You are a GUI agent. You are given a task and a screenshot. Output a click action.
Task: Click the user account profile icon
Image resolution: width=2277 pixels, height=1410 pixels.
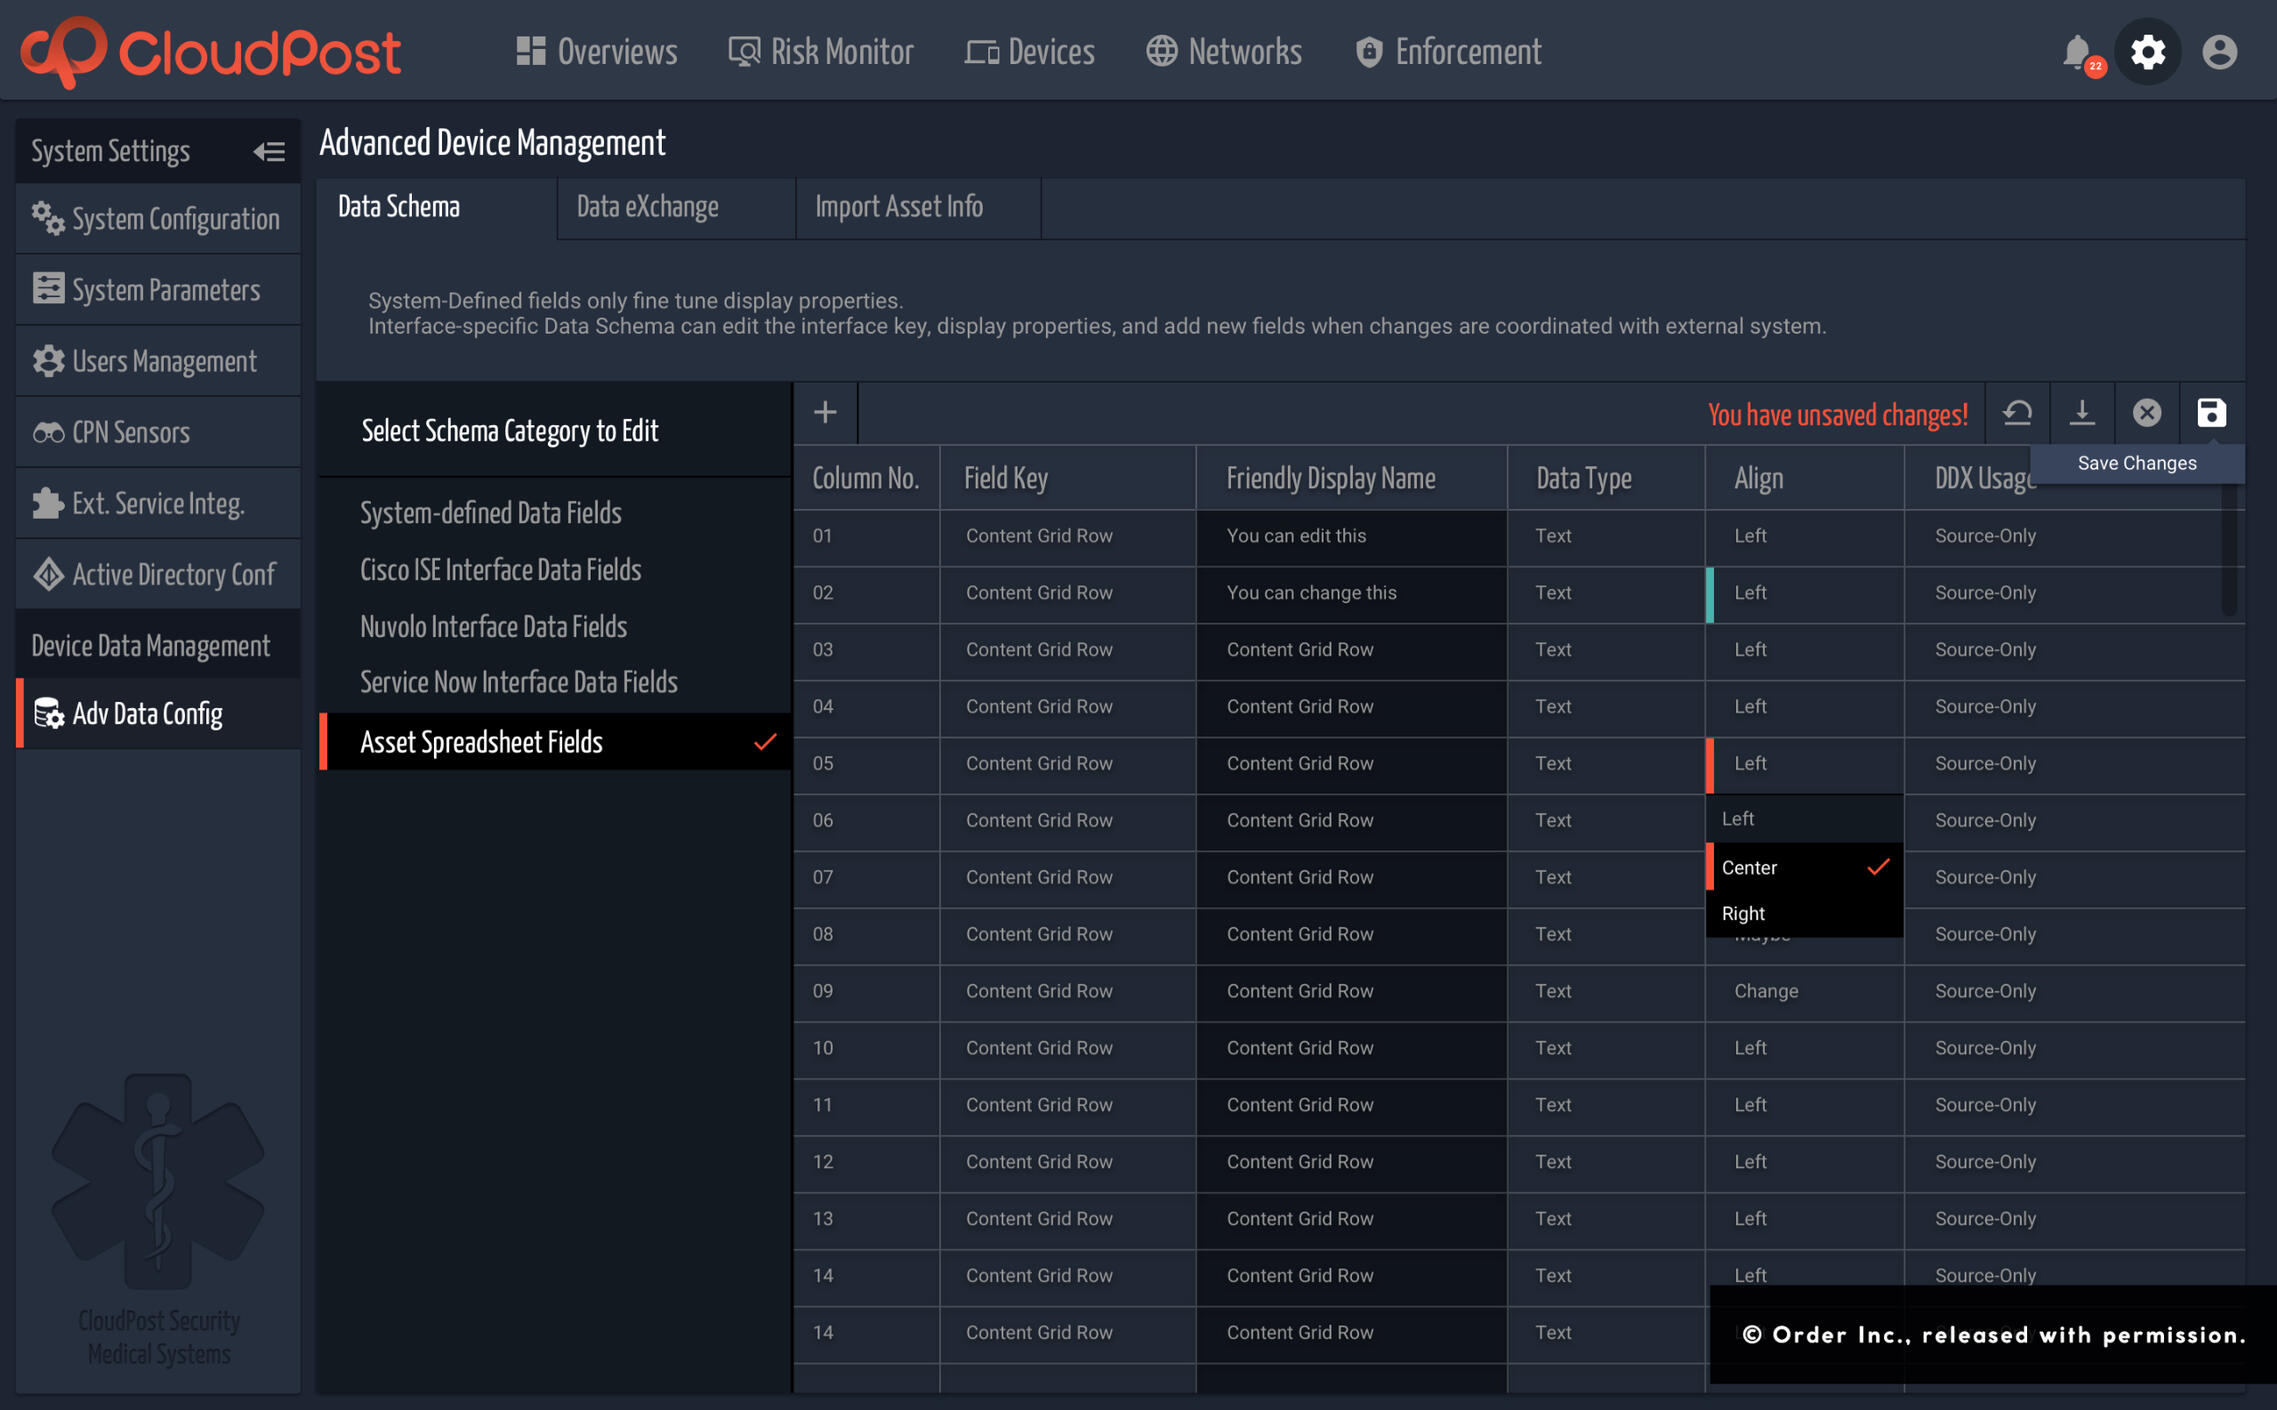(2218, 51)
